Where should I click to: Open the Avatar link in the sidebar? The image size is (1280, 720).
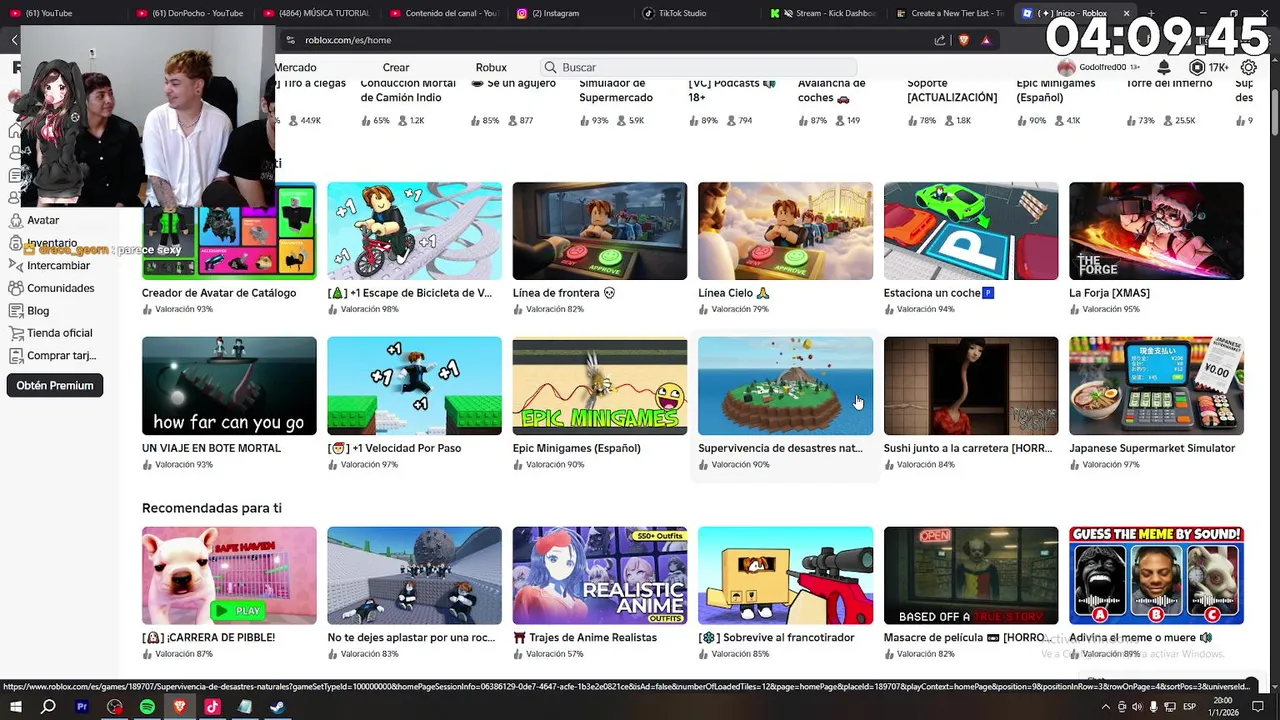point(43,220)
